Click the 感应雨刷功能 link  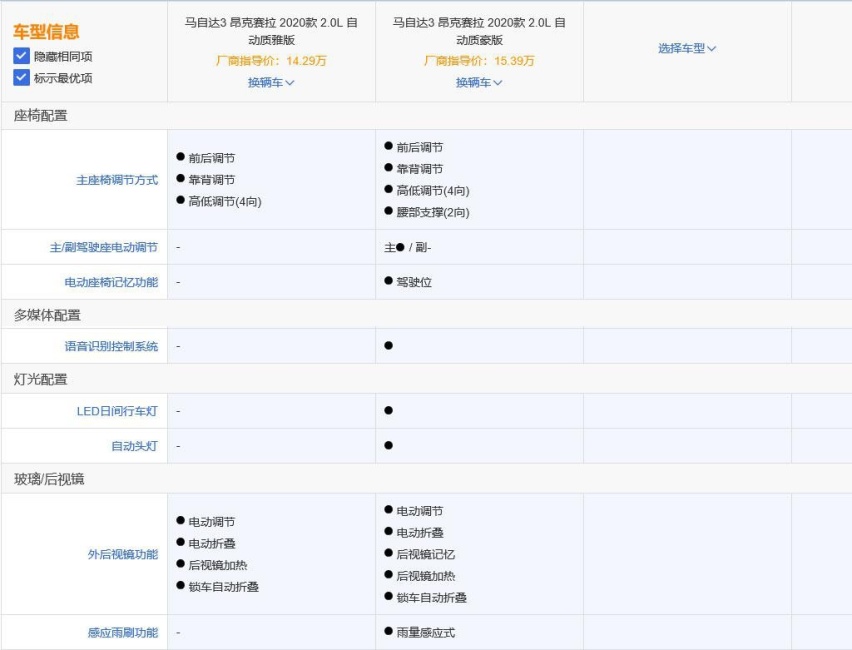coord(123,633)
